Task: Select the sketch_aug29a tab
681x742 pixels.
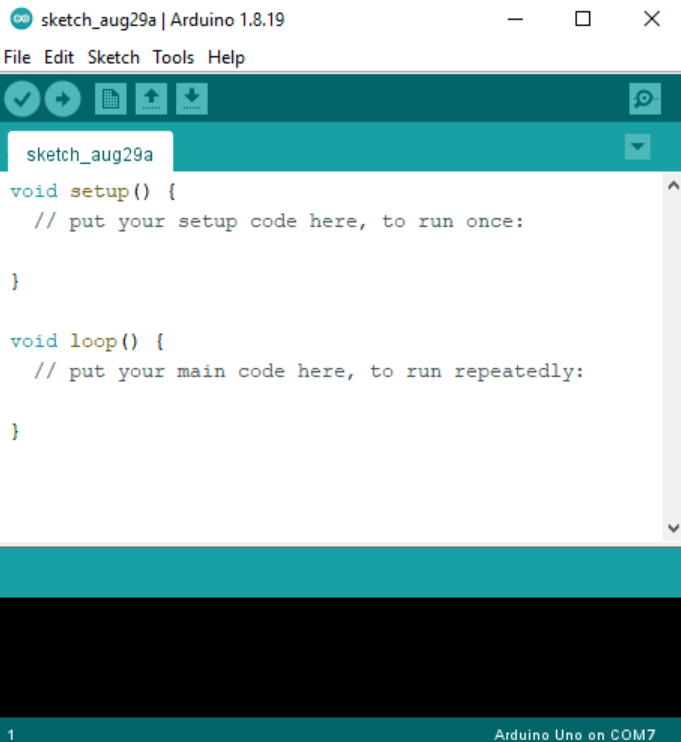Action: click(x=90, y=154)
